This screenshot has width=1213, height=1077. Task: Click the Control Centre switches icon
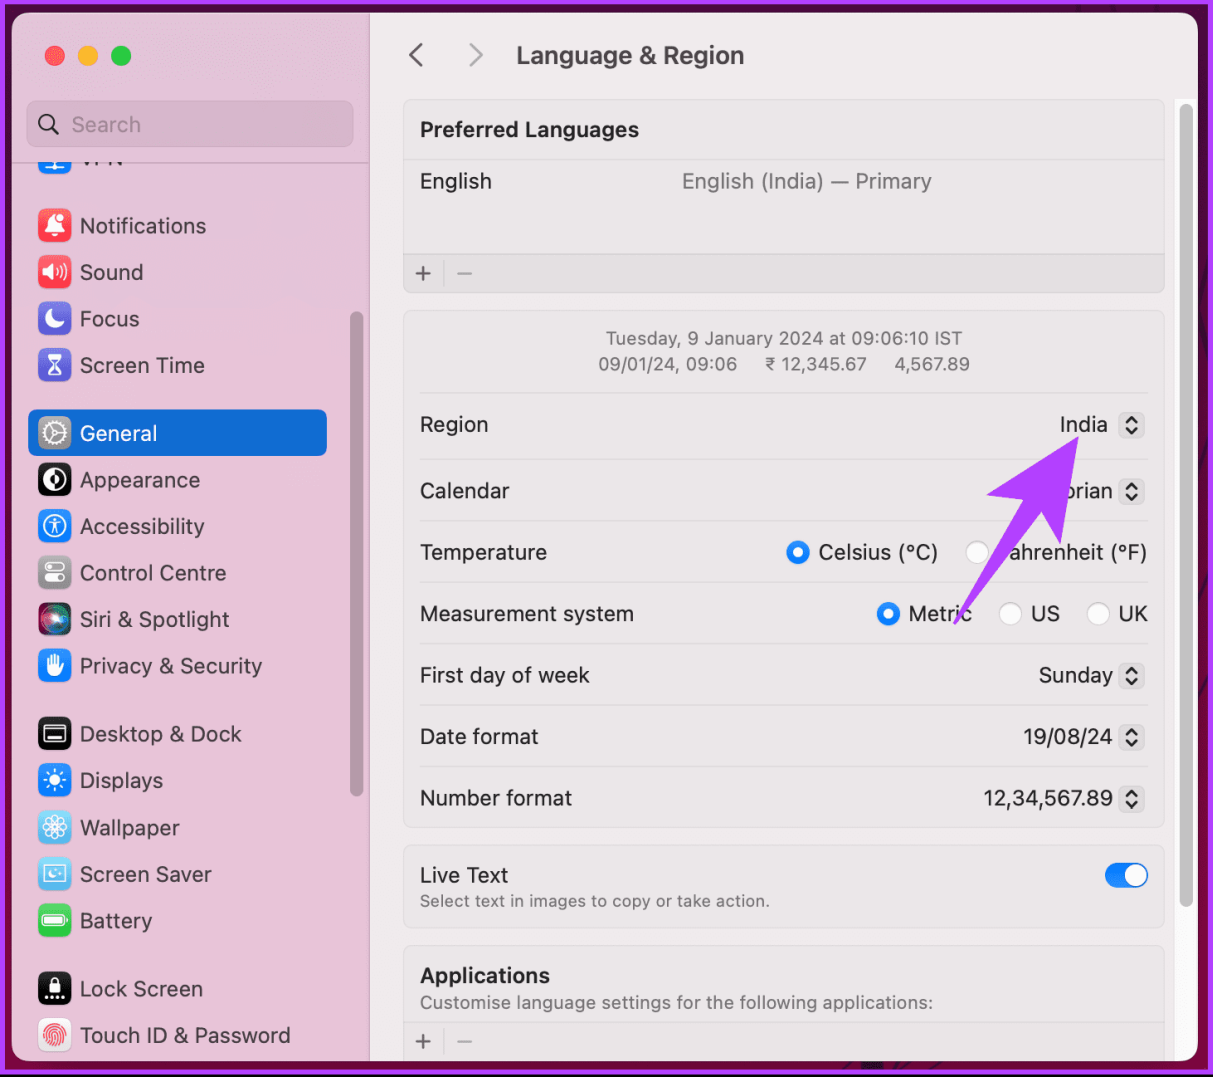coord(55,573)
